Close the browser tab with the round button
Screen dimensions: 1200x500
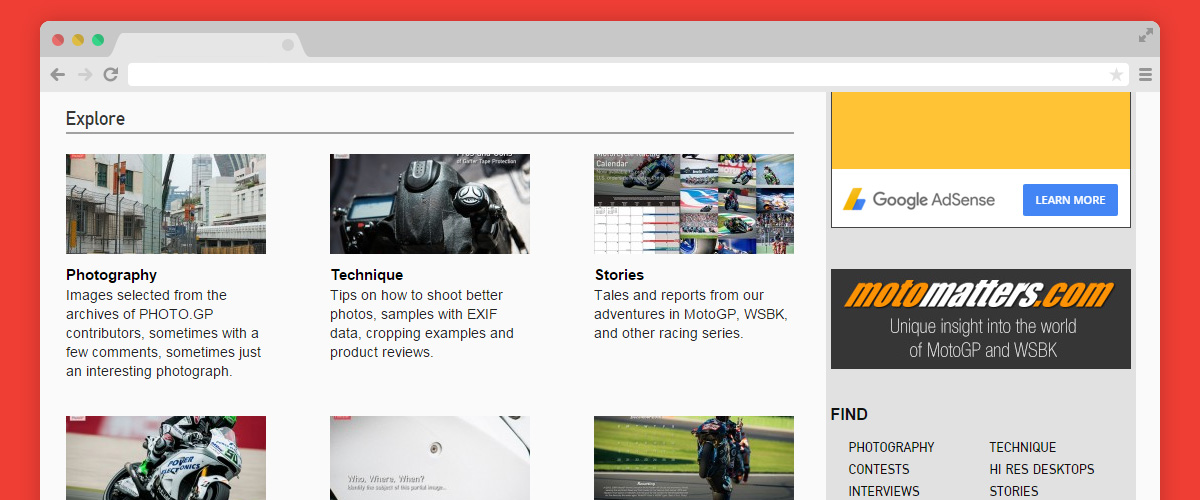click(x=288, y=45)
